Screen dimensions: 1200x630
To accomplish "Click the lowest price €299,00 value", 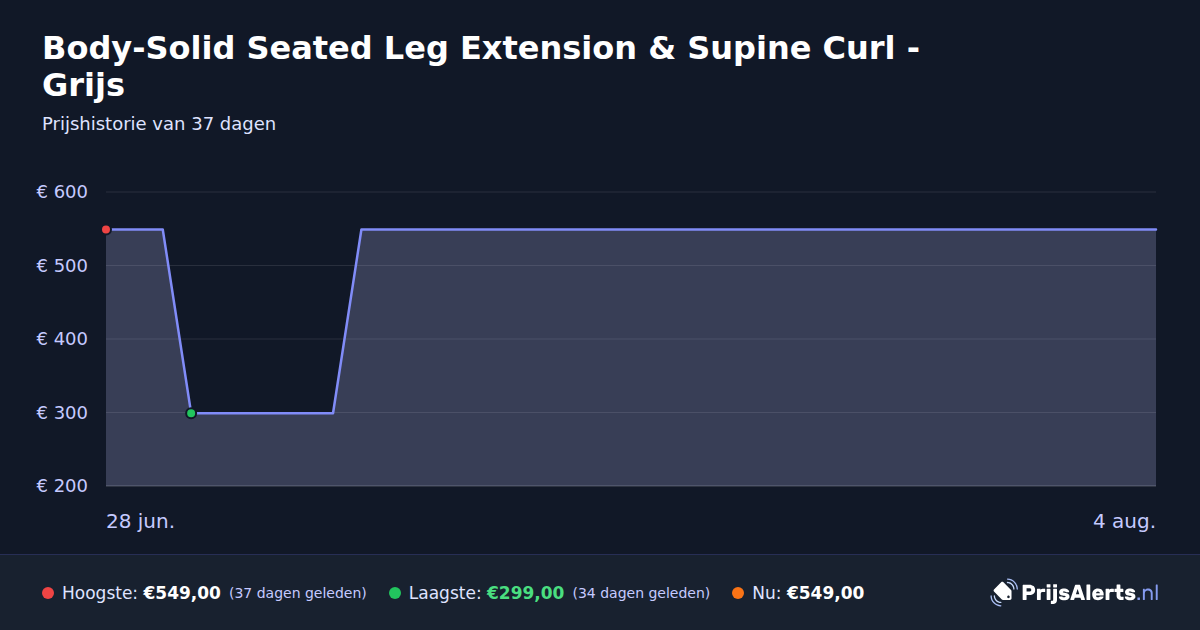I will 525,593.
